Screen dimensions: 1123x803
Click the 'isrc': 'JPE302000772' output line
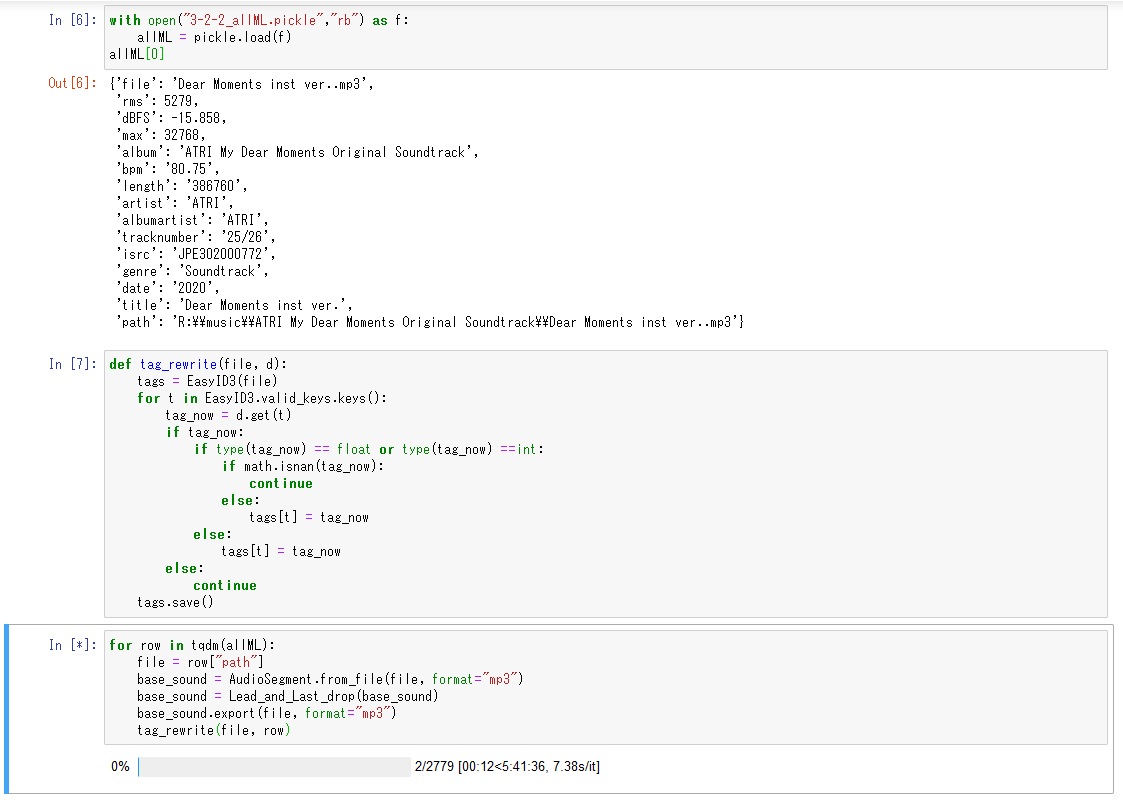pos(196,254)
